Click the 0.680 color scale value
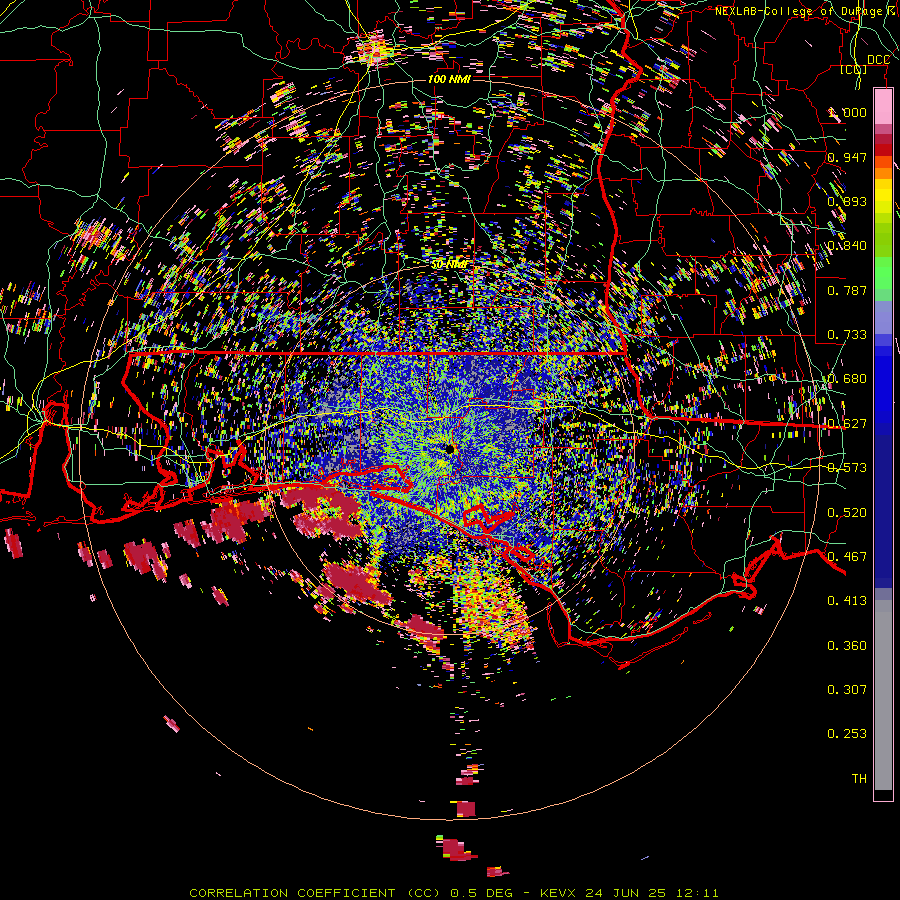The image size is (900, 900). tap(847, 379)
